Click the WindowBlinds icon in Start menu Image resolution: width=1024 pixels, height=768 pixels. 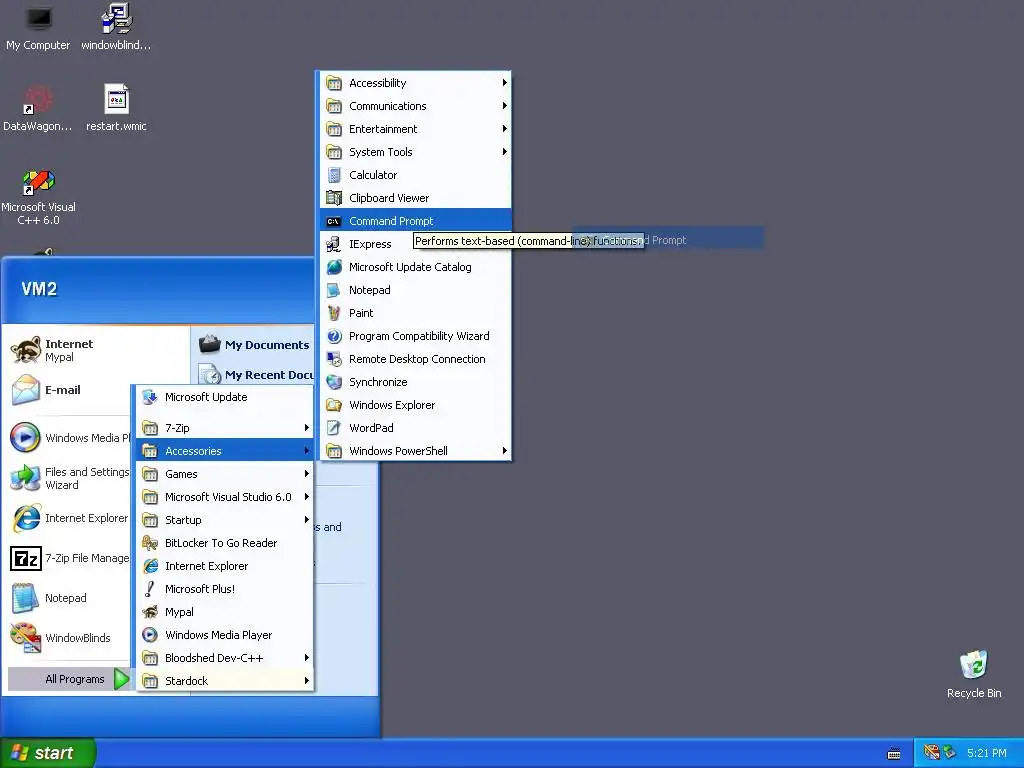(25, 638)
